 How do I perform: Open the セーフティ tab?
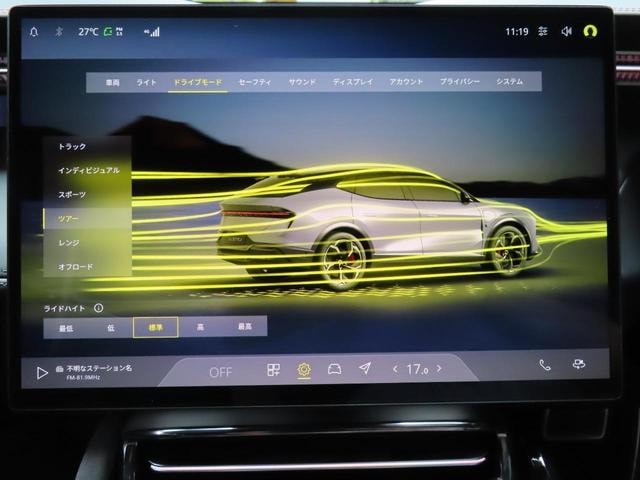point(255,82)
